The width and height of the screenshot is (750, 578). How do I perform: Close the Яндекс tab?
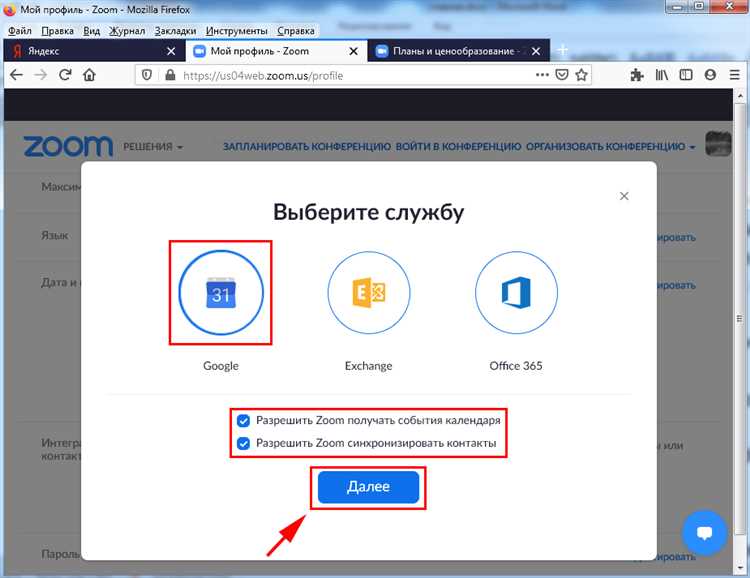tap(171, 51)
